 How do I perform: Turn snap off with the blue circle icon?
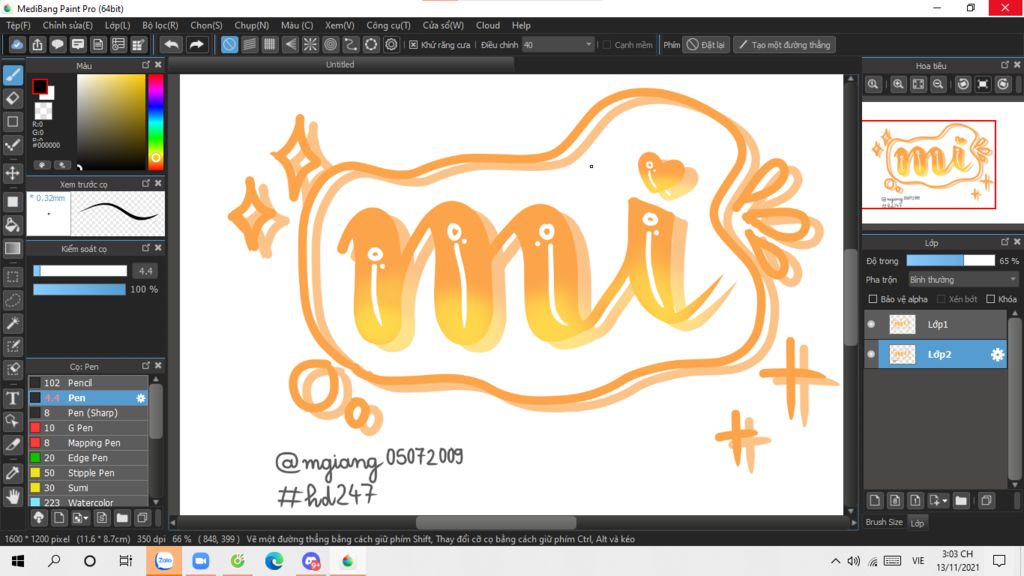229,44
